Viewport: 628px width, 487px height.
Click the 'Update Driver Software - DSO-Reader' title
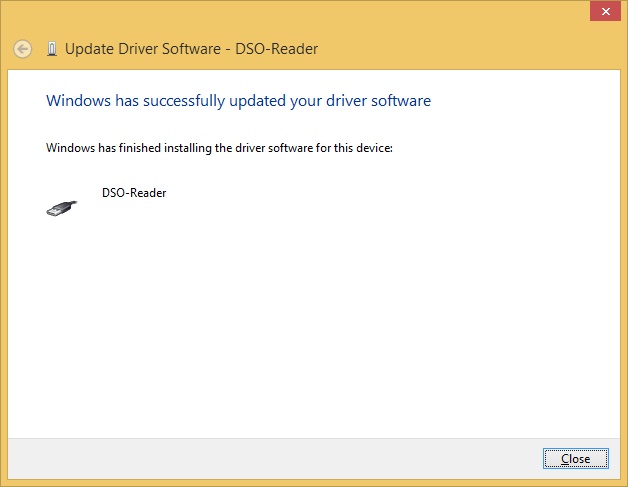191,49
